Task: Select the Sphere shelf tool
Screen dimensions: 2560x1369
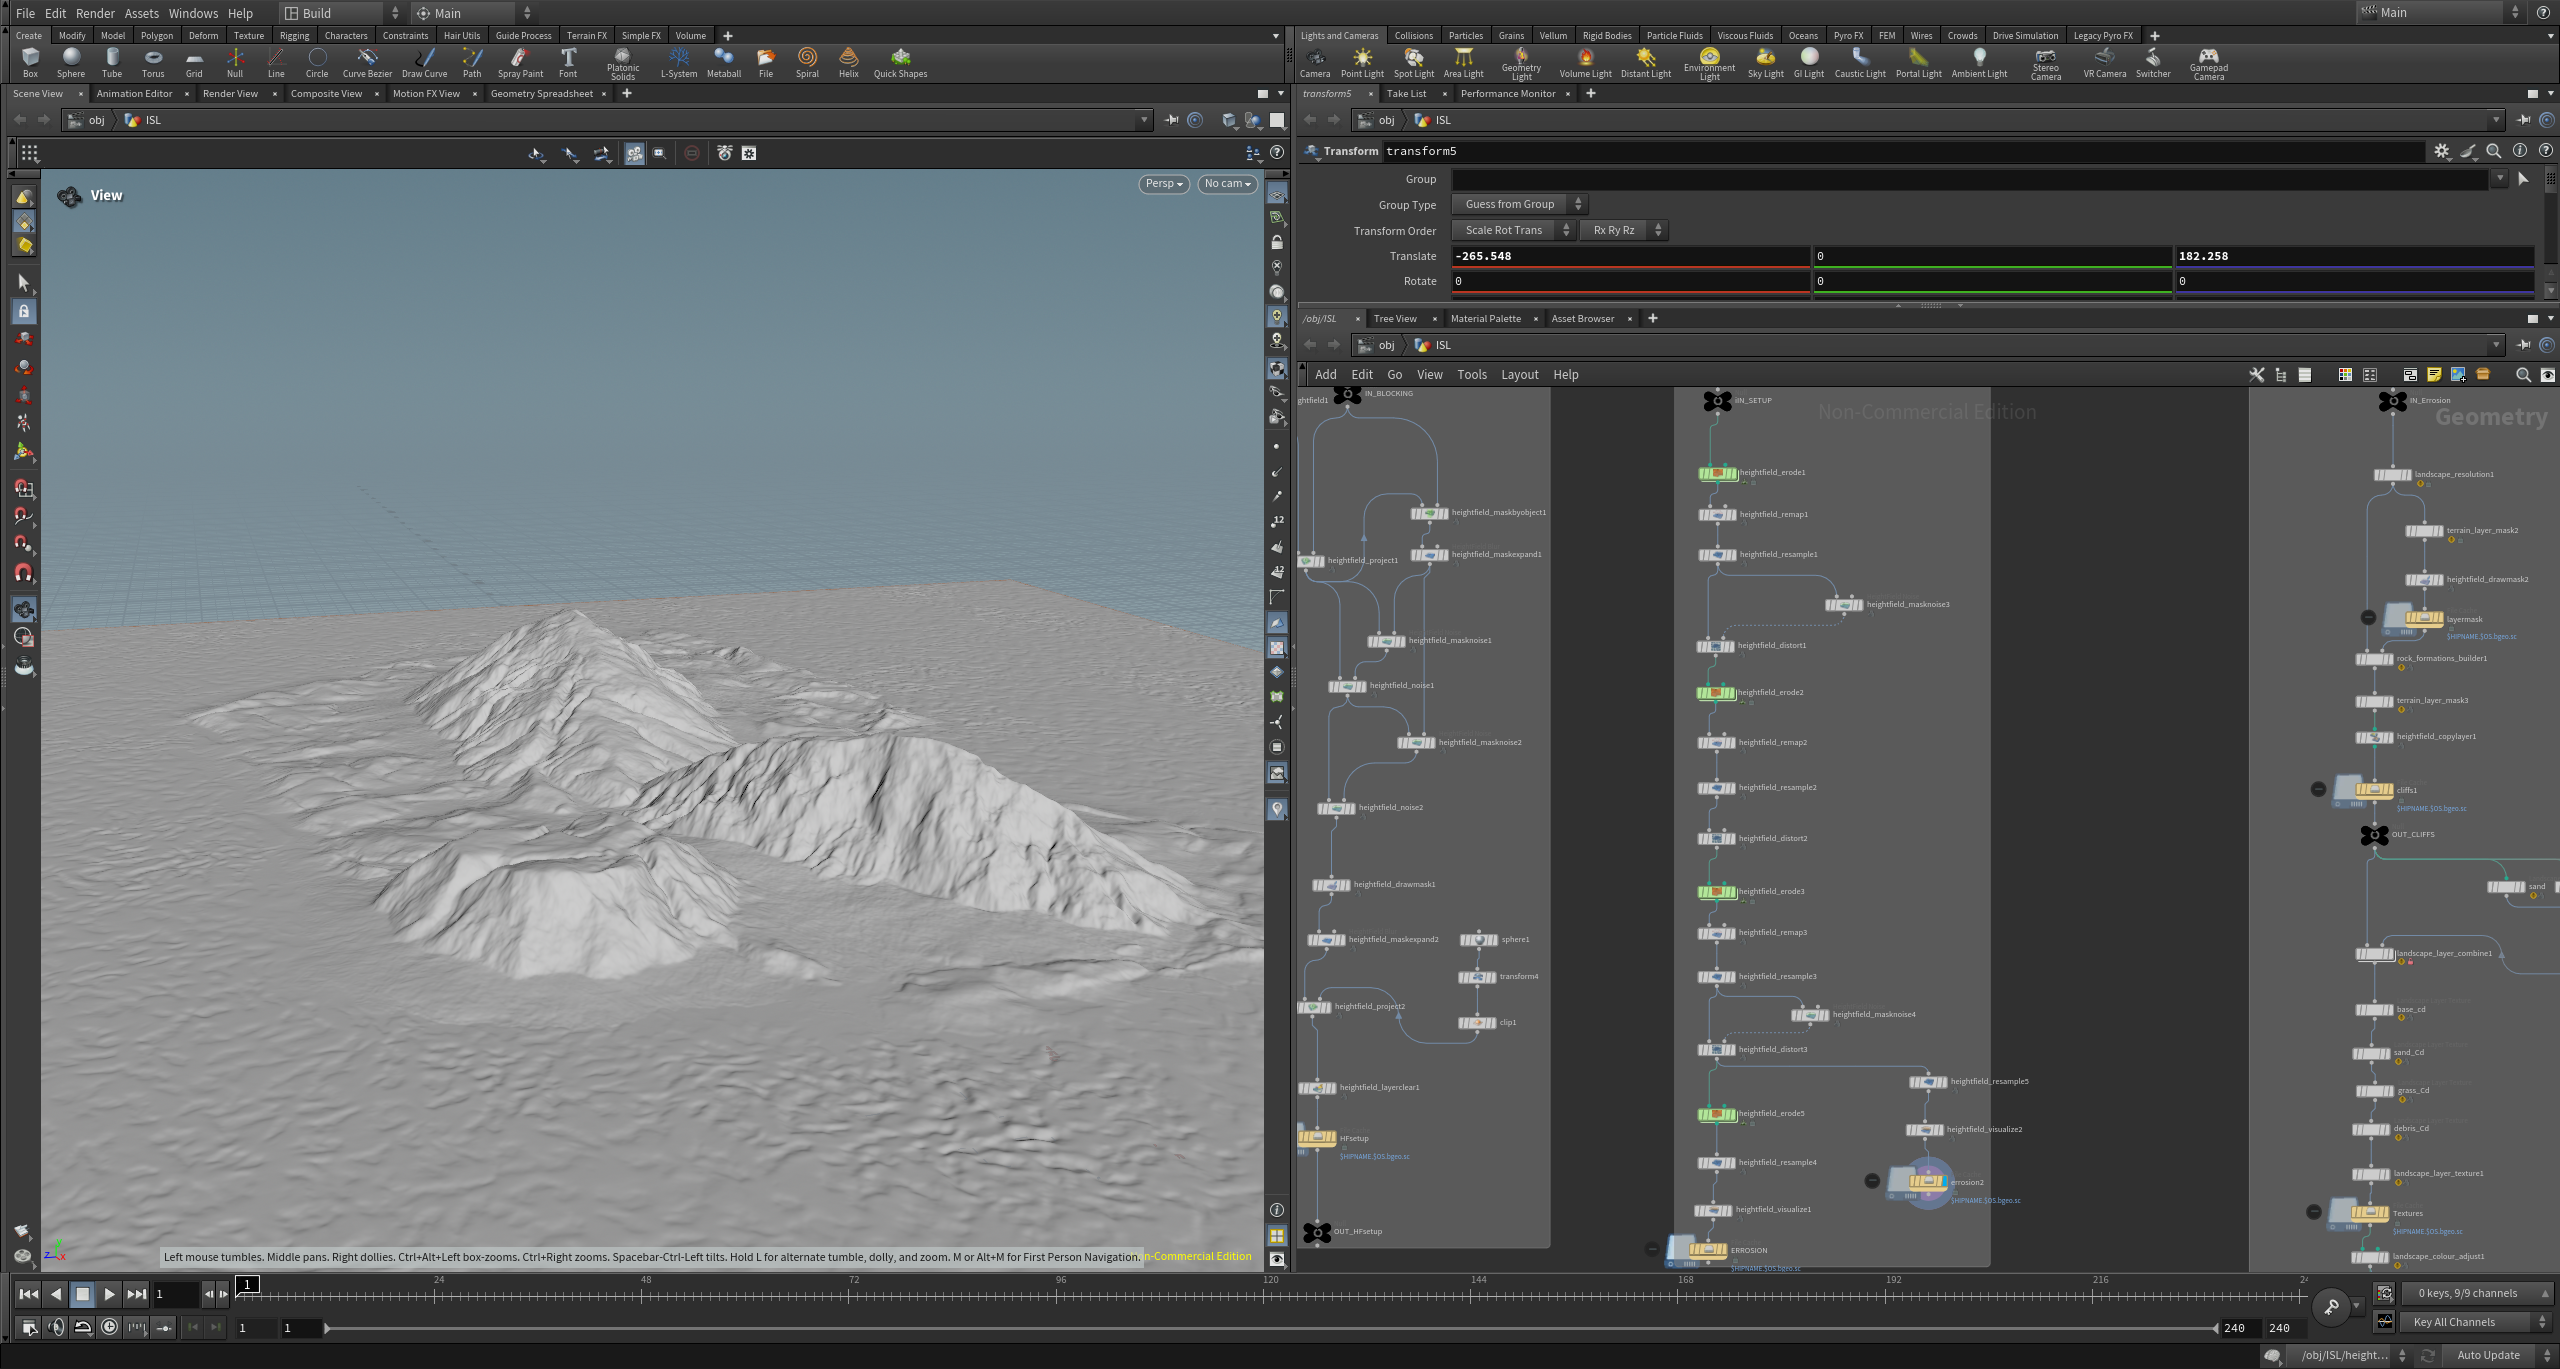Action: pyautogui.click(x=71, y=62)
